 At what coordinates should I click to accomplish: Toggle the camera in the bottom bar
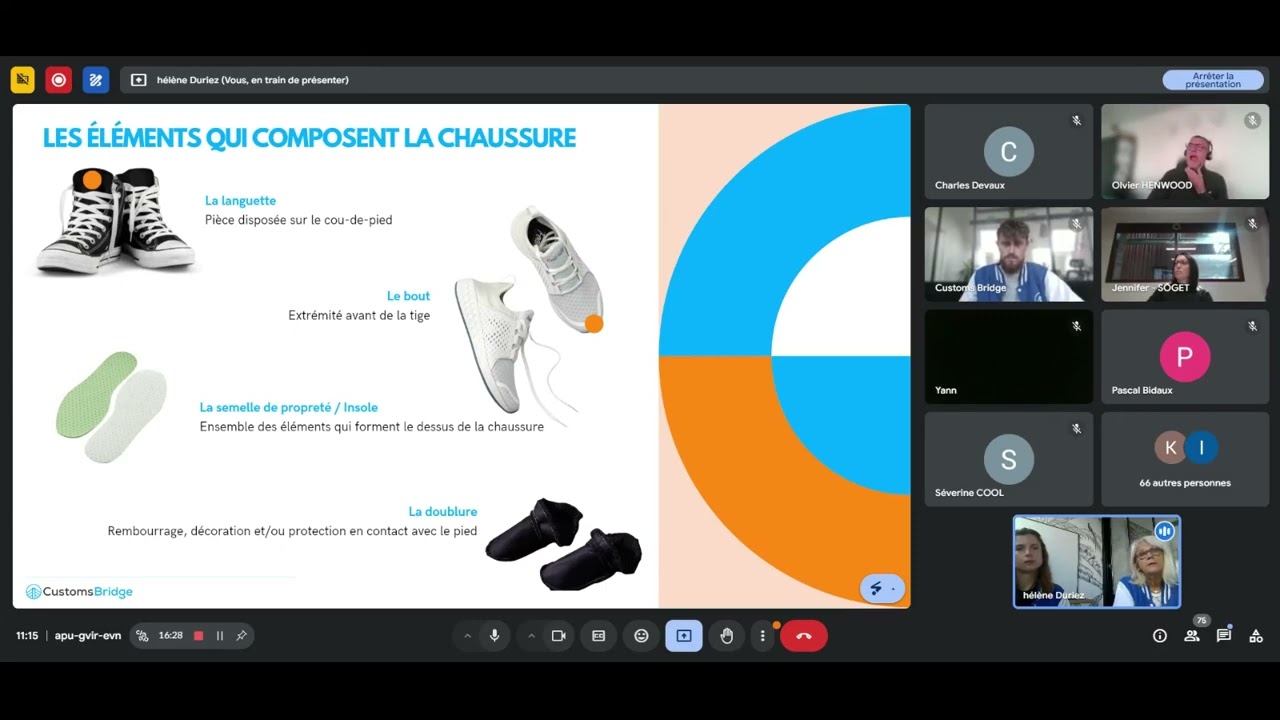point(558,636)
